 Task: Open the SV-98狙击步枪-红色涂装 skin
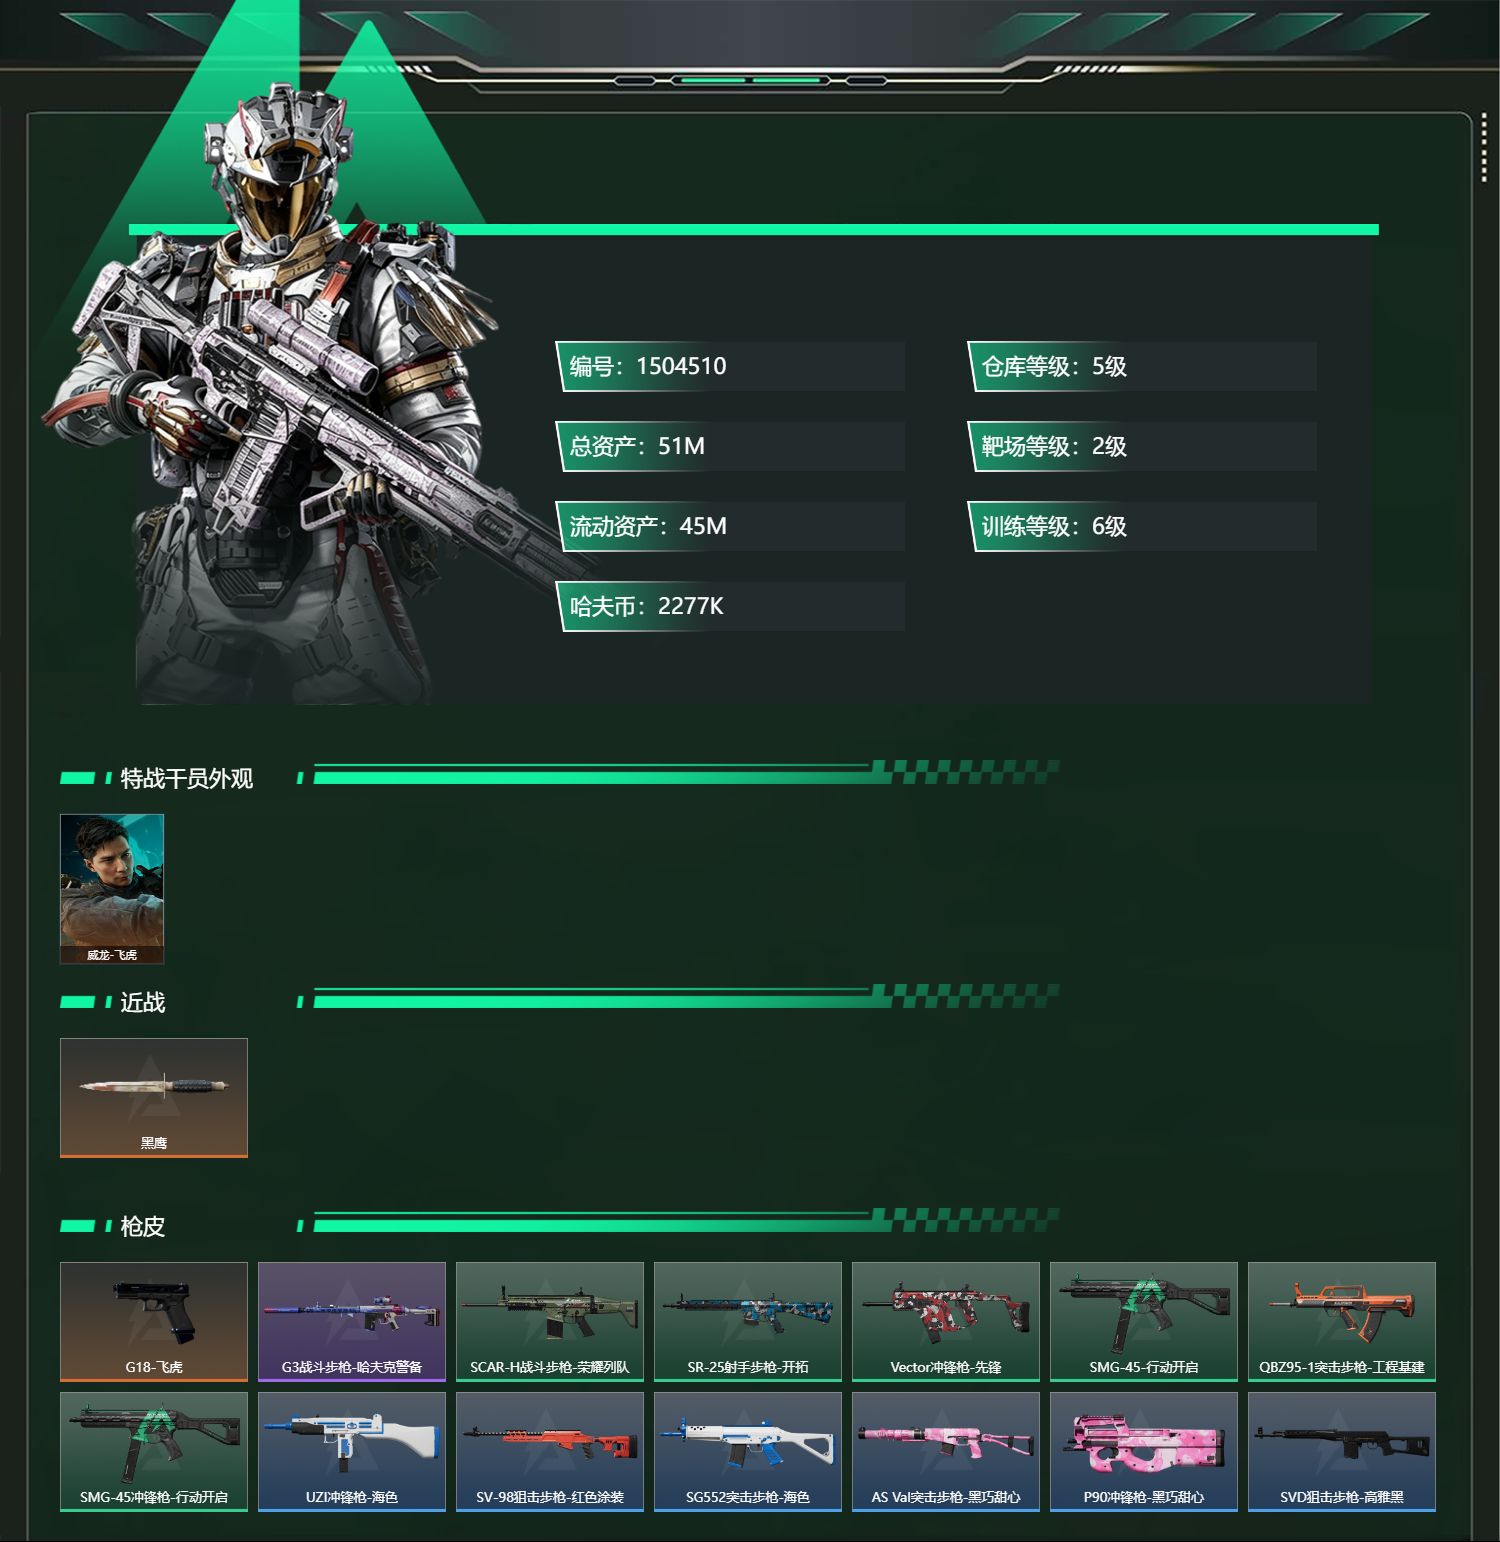[x=550, y=1452]
